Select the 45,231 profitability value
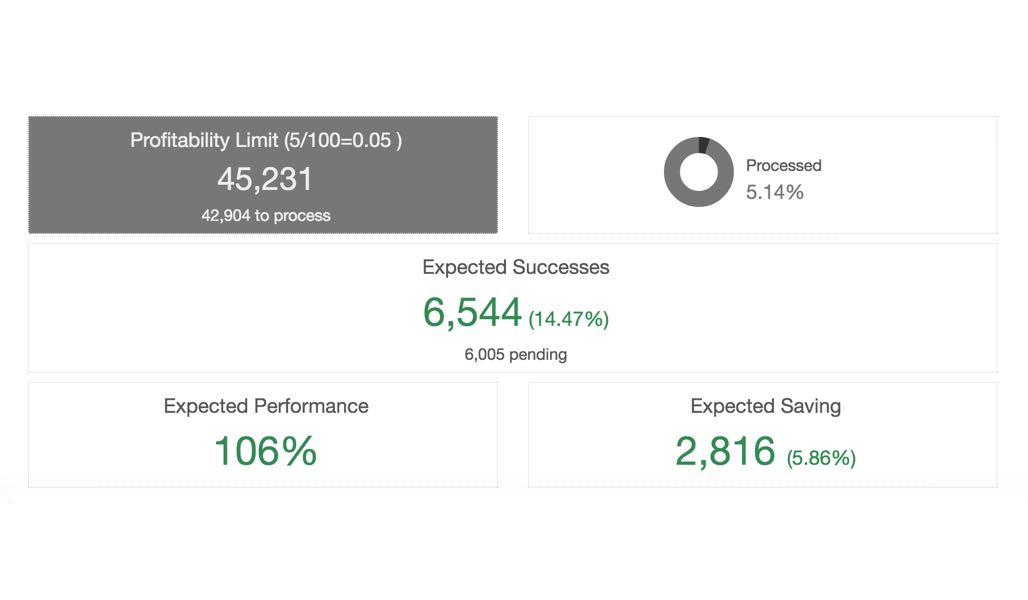Screen dimensions: 1028x600 [x=265, y=179]
